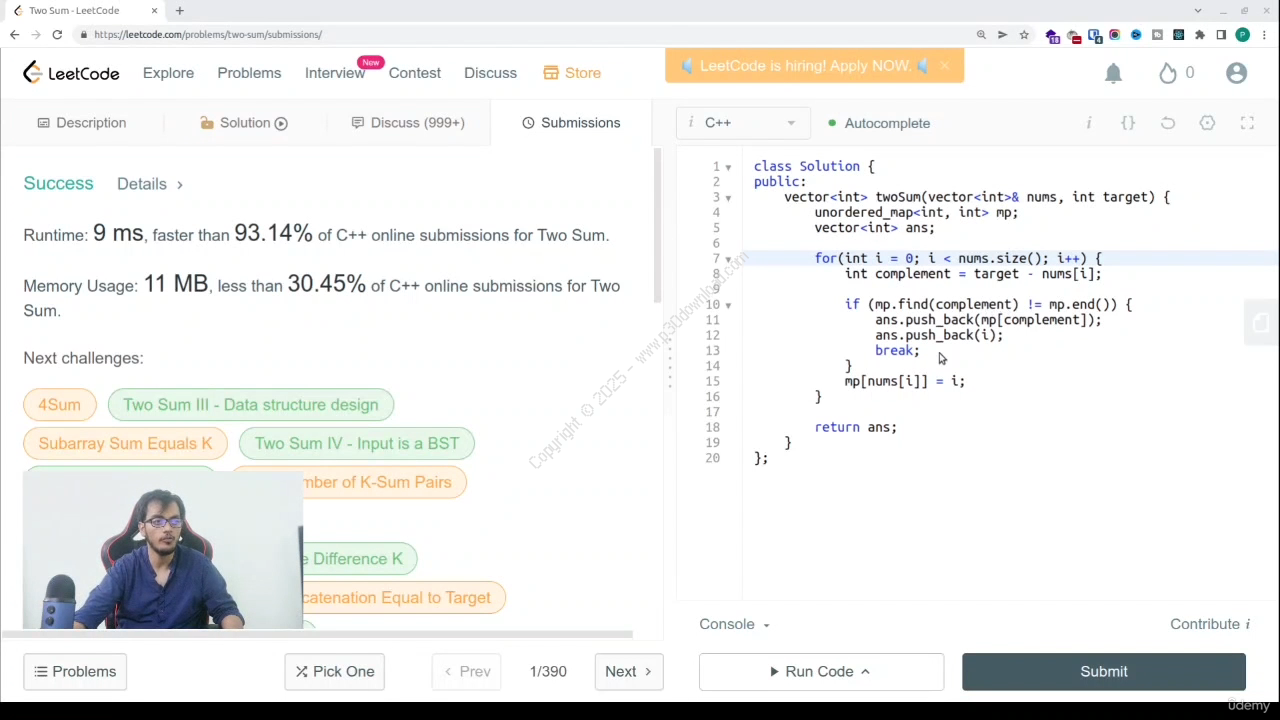
Task: Open the Problems nav item
Action: pos(249,73)
